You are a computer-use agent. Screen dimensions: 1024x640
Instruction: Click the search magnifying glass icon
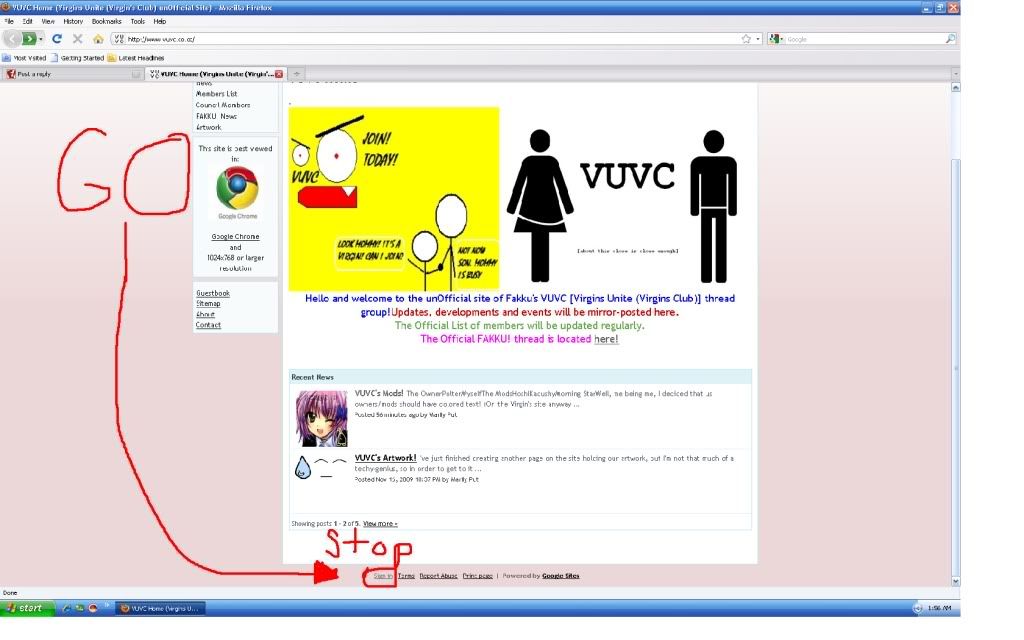click(950, 39)
